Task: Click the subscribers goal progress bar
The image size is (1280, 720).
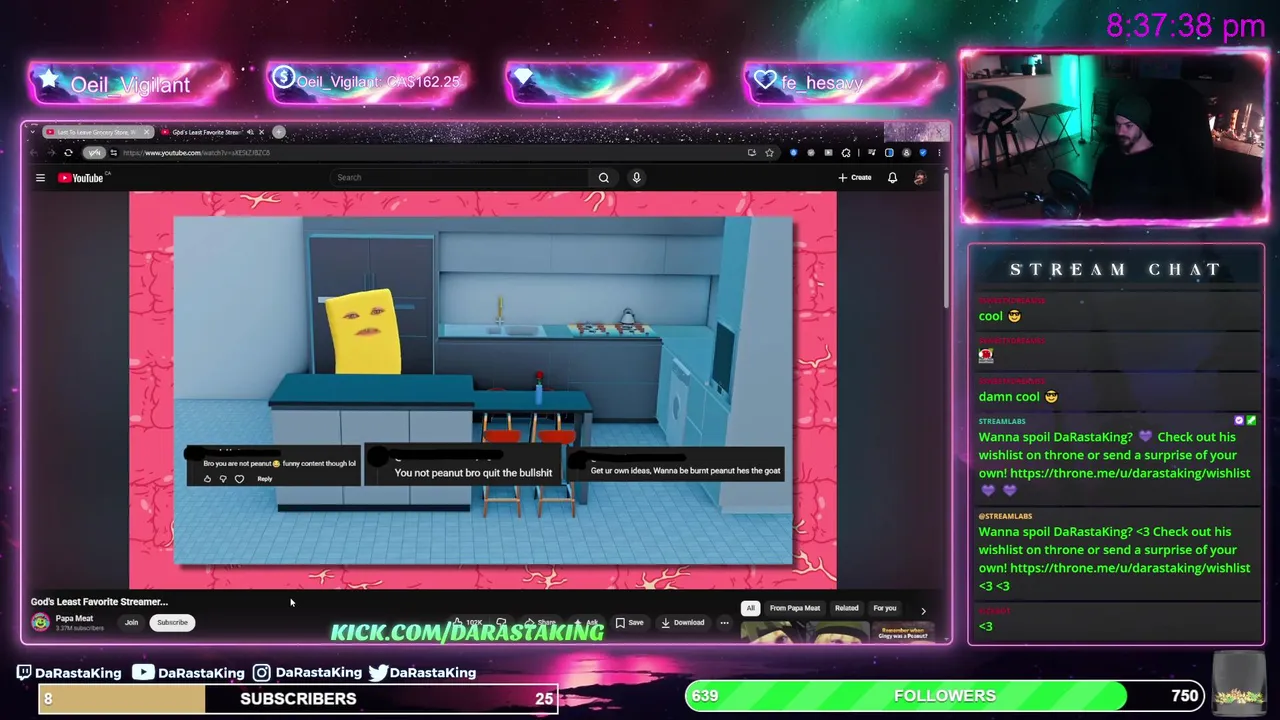Action: click(x=298, y=698)
